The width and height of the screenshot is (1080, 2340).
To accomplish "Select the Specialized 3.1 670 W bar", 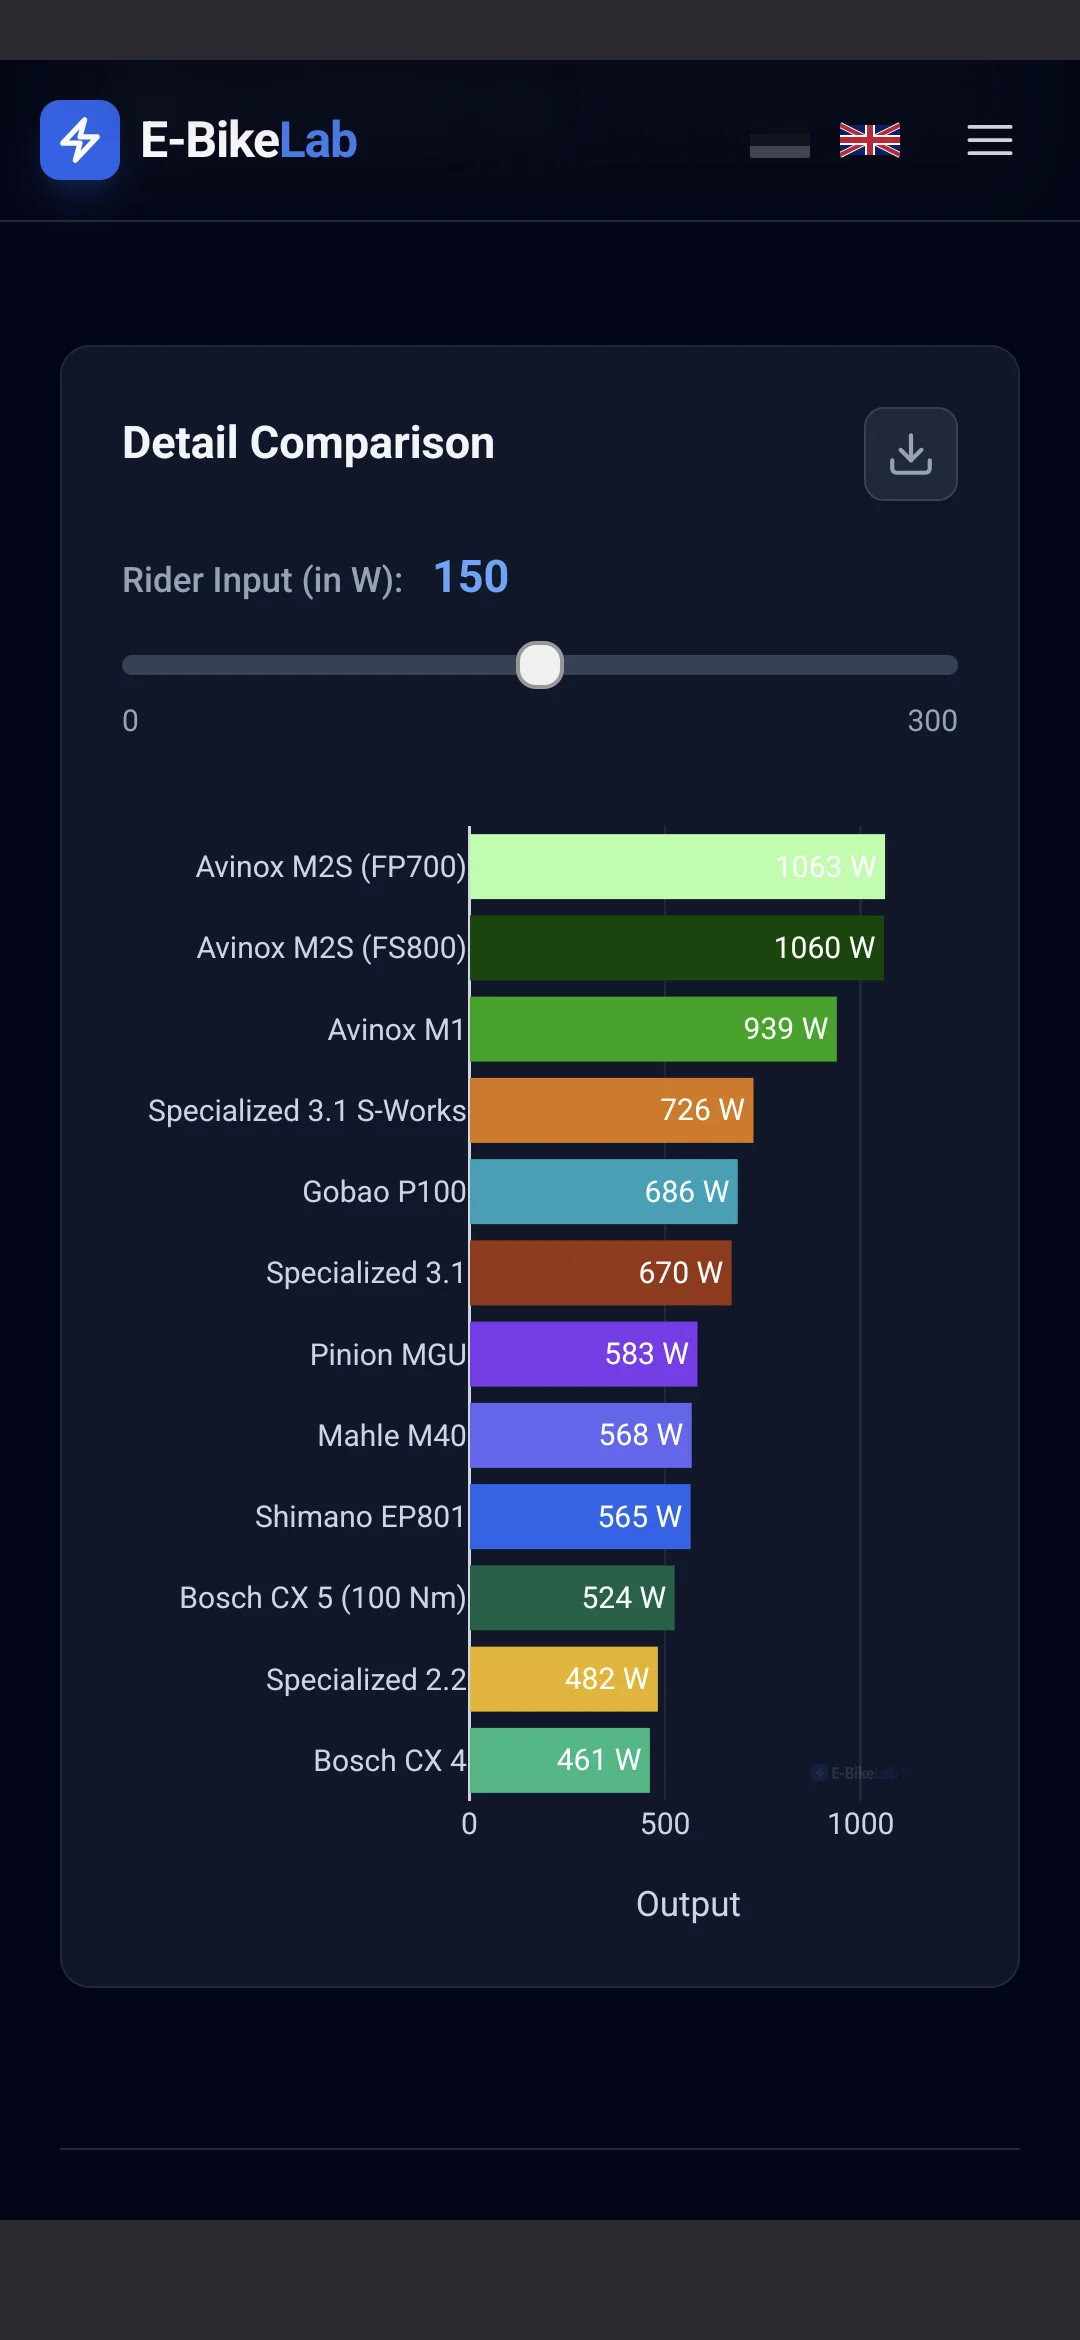I will [601, 1273].
